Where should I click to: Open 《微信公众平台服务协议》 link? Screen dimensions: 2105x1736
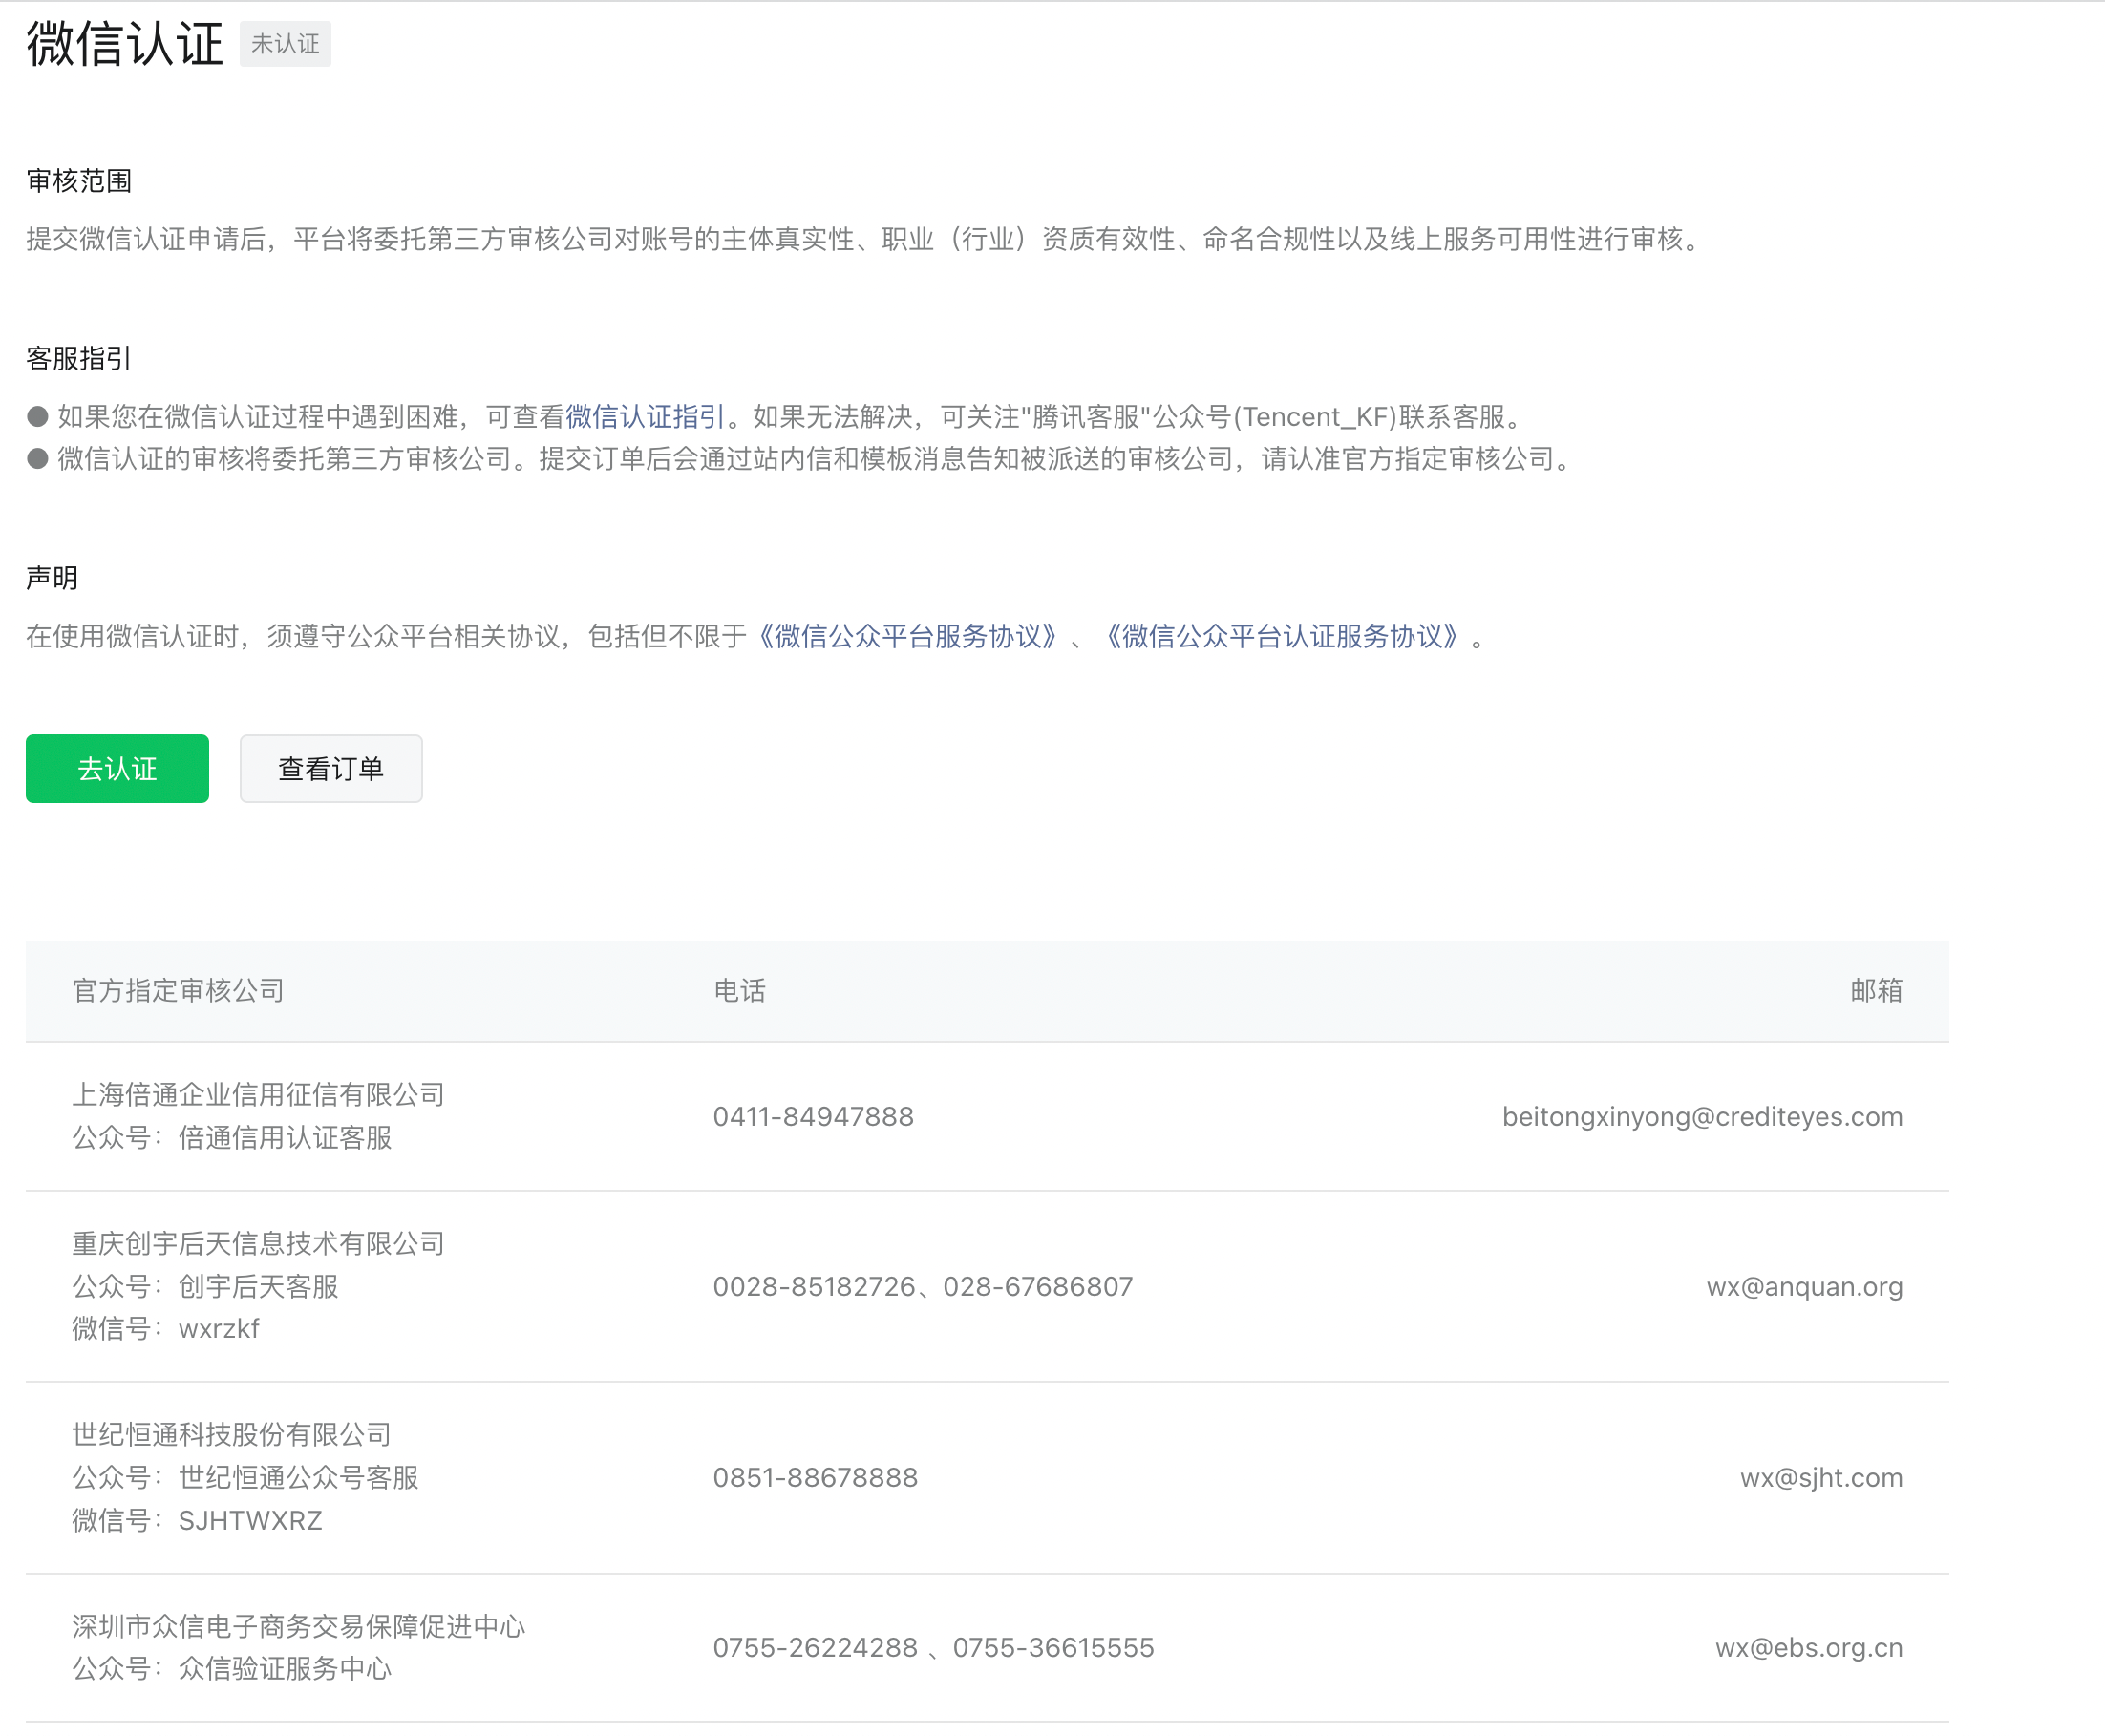point(907,636)
